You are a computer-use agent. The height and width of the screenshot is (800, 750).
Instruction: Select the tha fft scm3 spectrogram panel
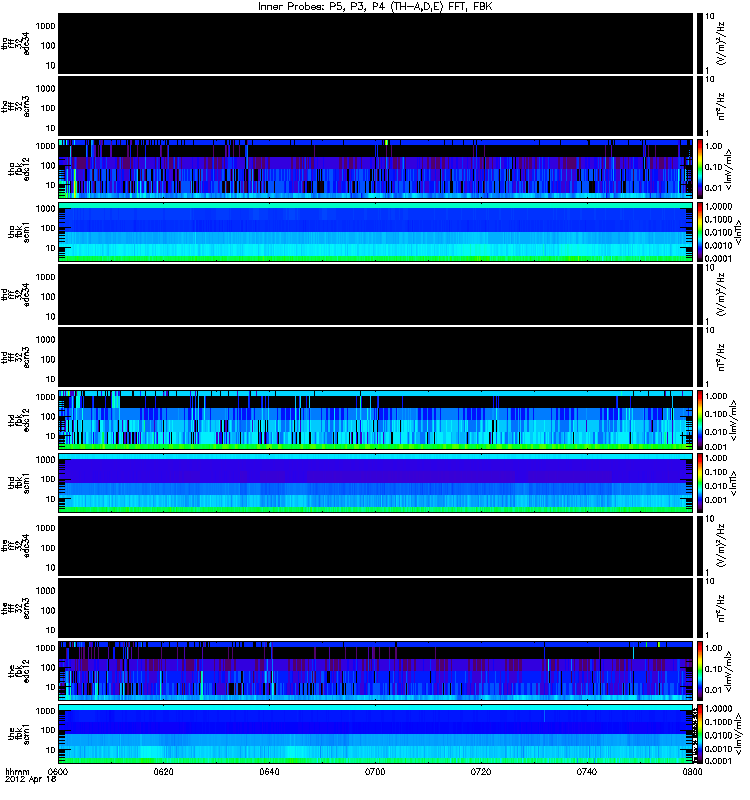coord(376,106)
